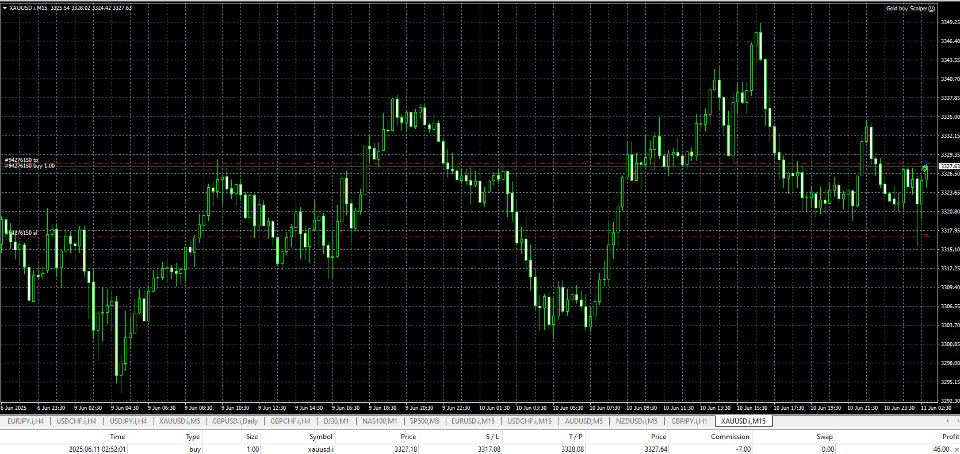960x454 pixels.
Task: Switch to the USDJPY.i,H4 chart tab
Action: [x=128, y=422]
